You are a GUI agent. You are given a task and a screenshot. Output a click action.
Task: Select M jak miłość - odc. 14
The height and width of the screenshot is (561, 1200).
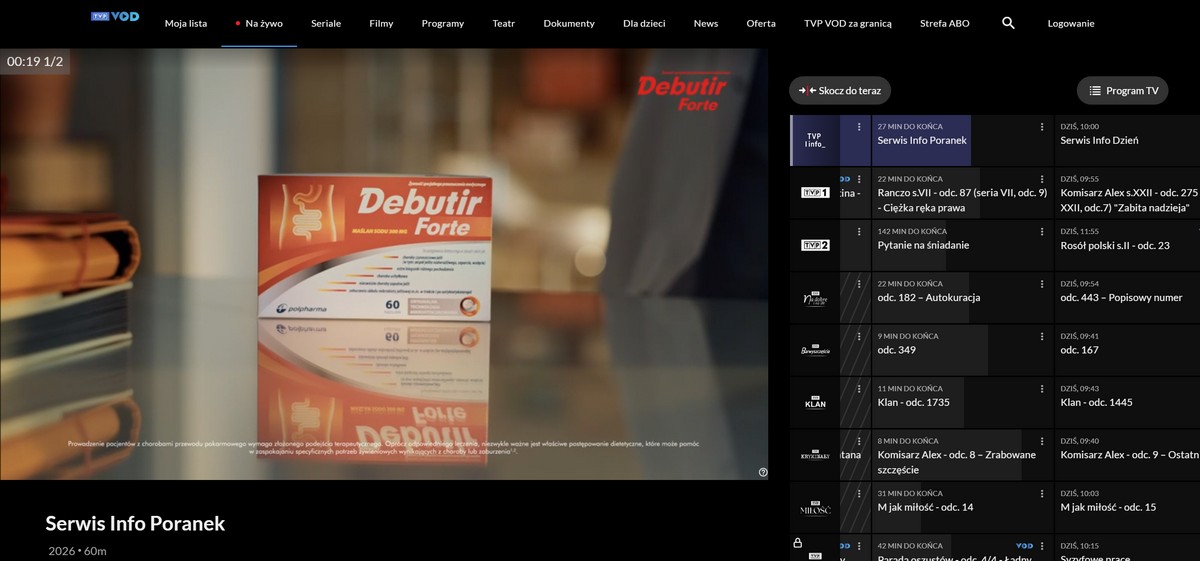[962, 508]
